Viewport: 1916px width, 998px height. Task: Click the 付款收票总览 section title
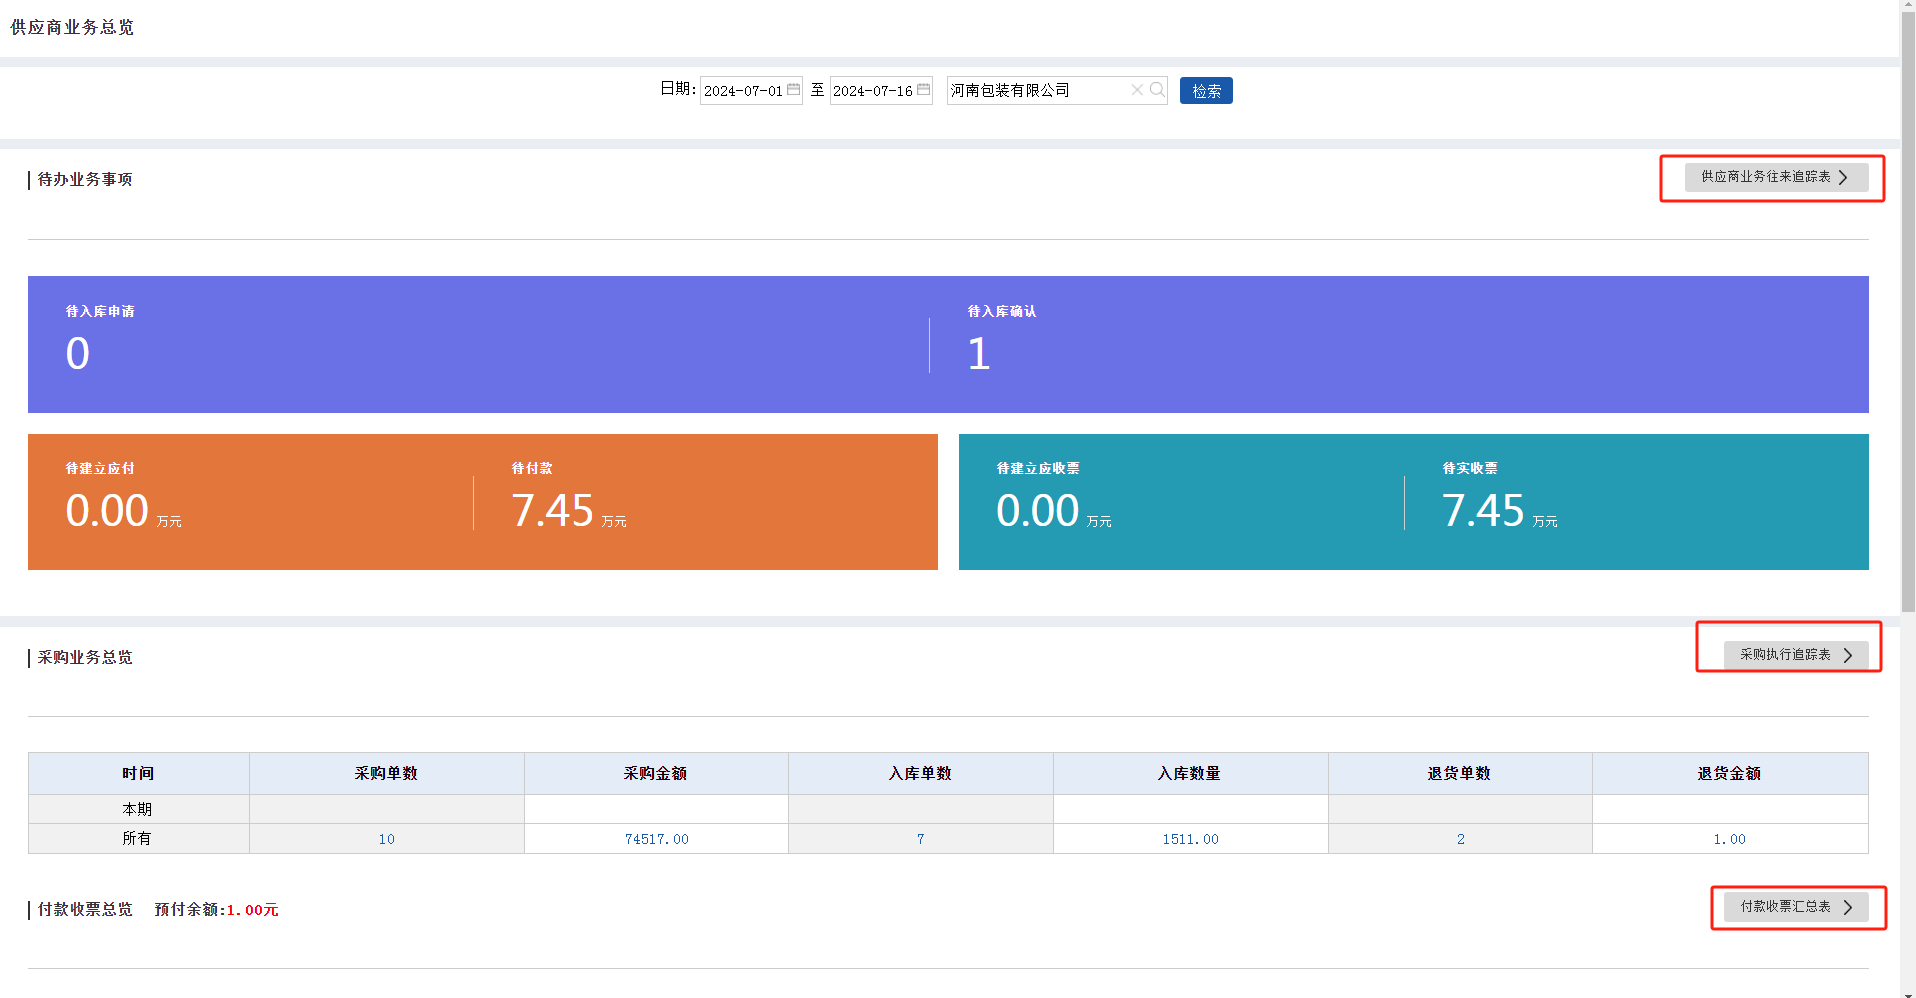[x=85, y=909]
